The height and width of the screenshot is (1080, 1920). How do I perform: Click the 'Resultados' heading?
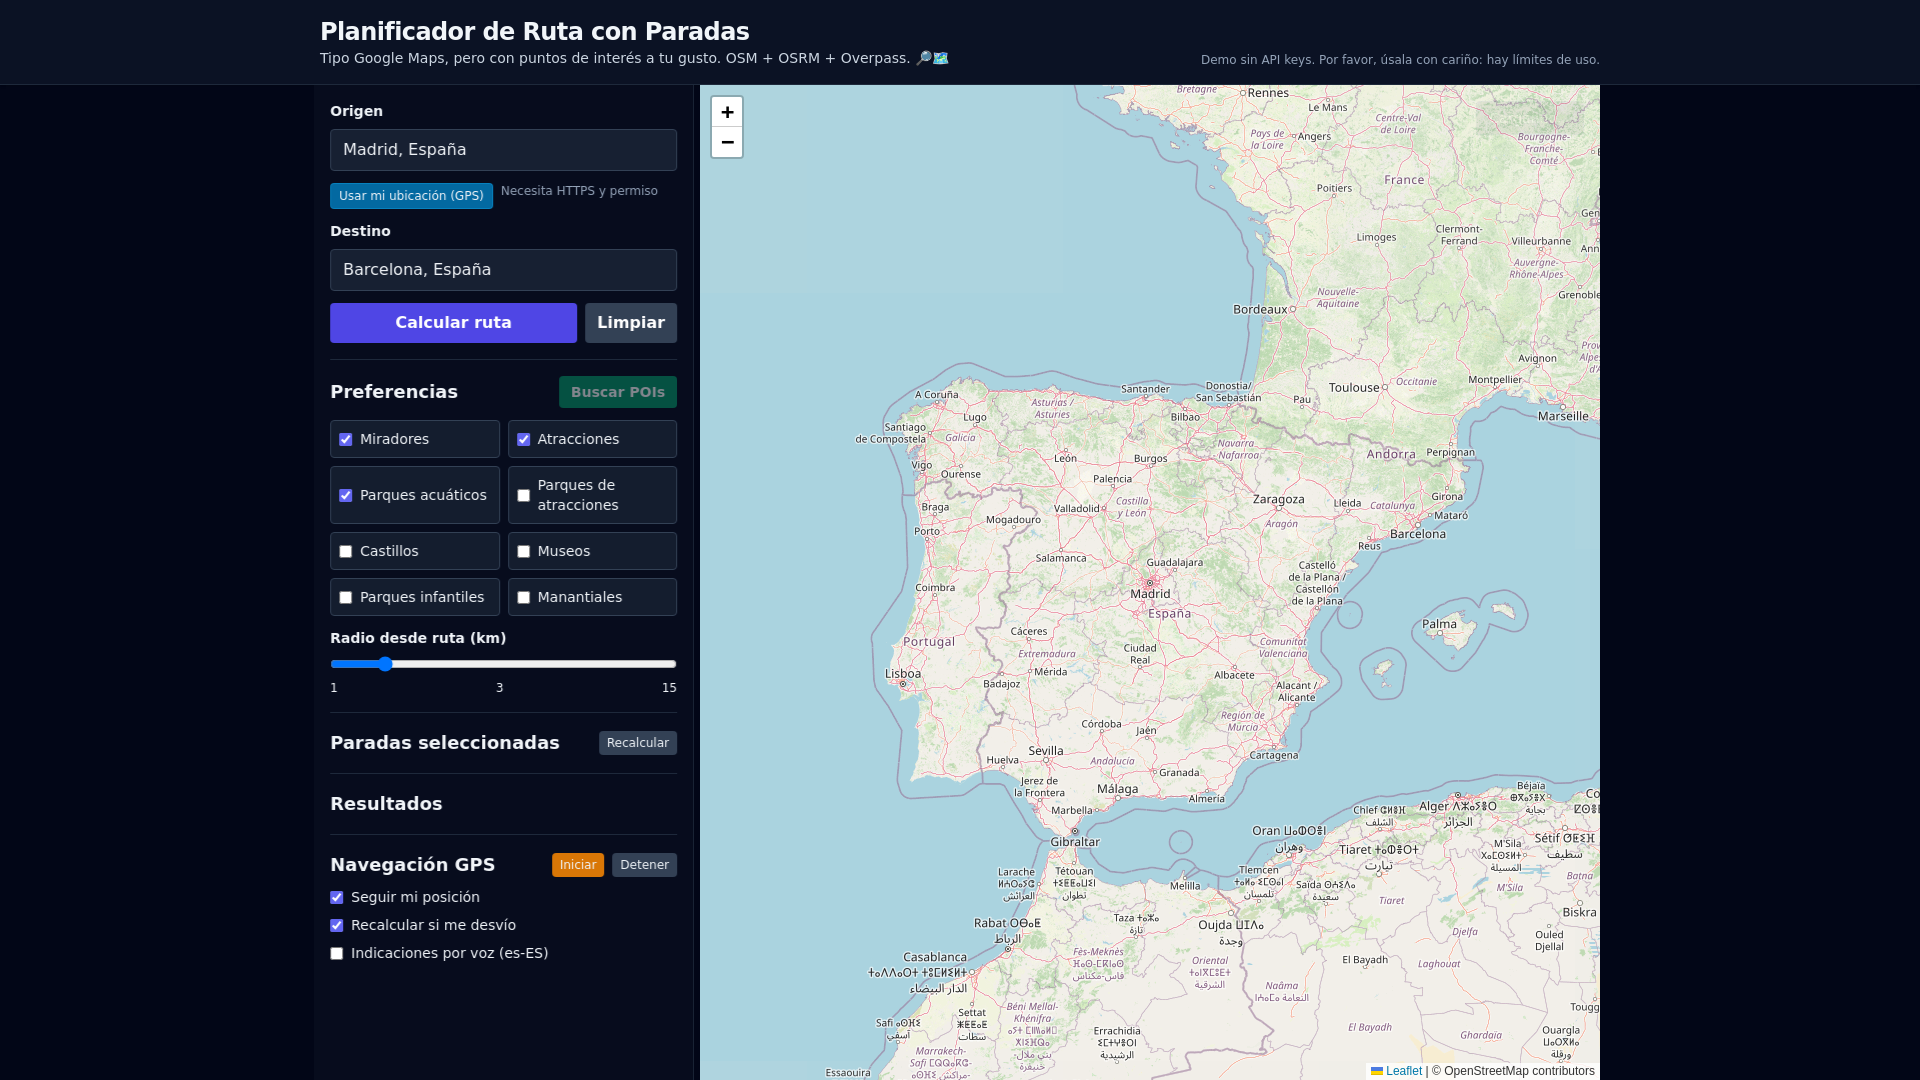tap(386, 804)
